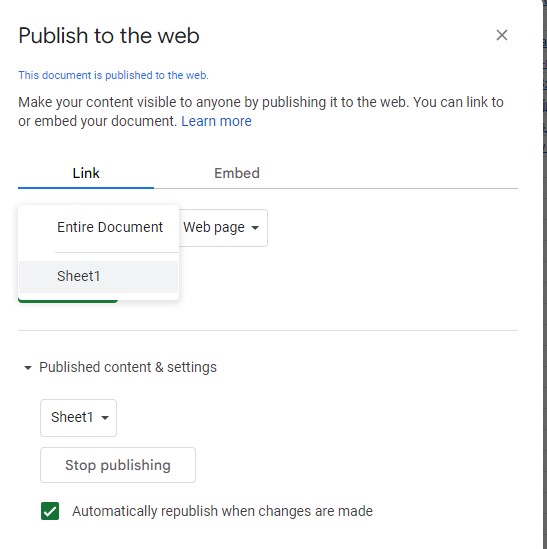Switch to the Embed tab
Image resolution: width=547 pixels, height=549 pixels.
pos(237,173)
